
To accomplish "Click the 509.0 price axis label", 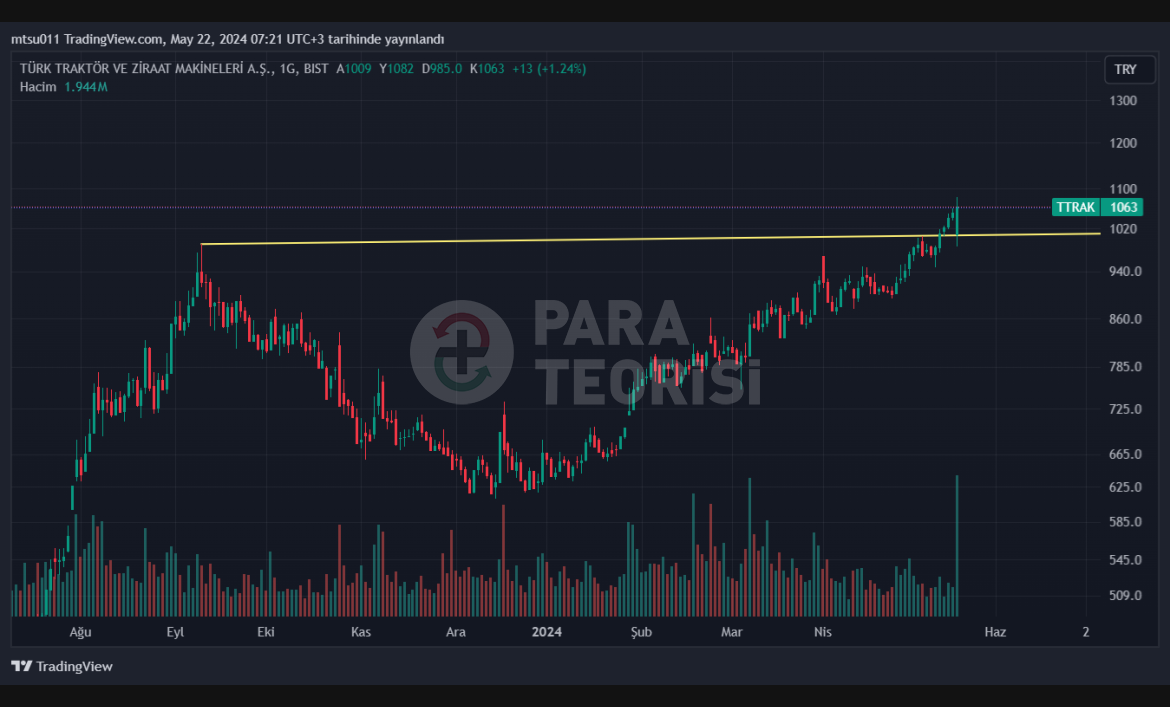I will pyautogui.click(x=1125, y=596).
